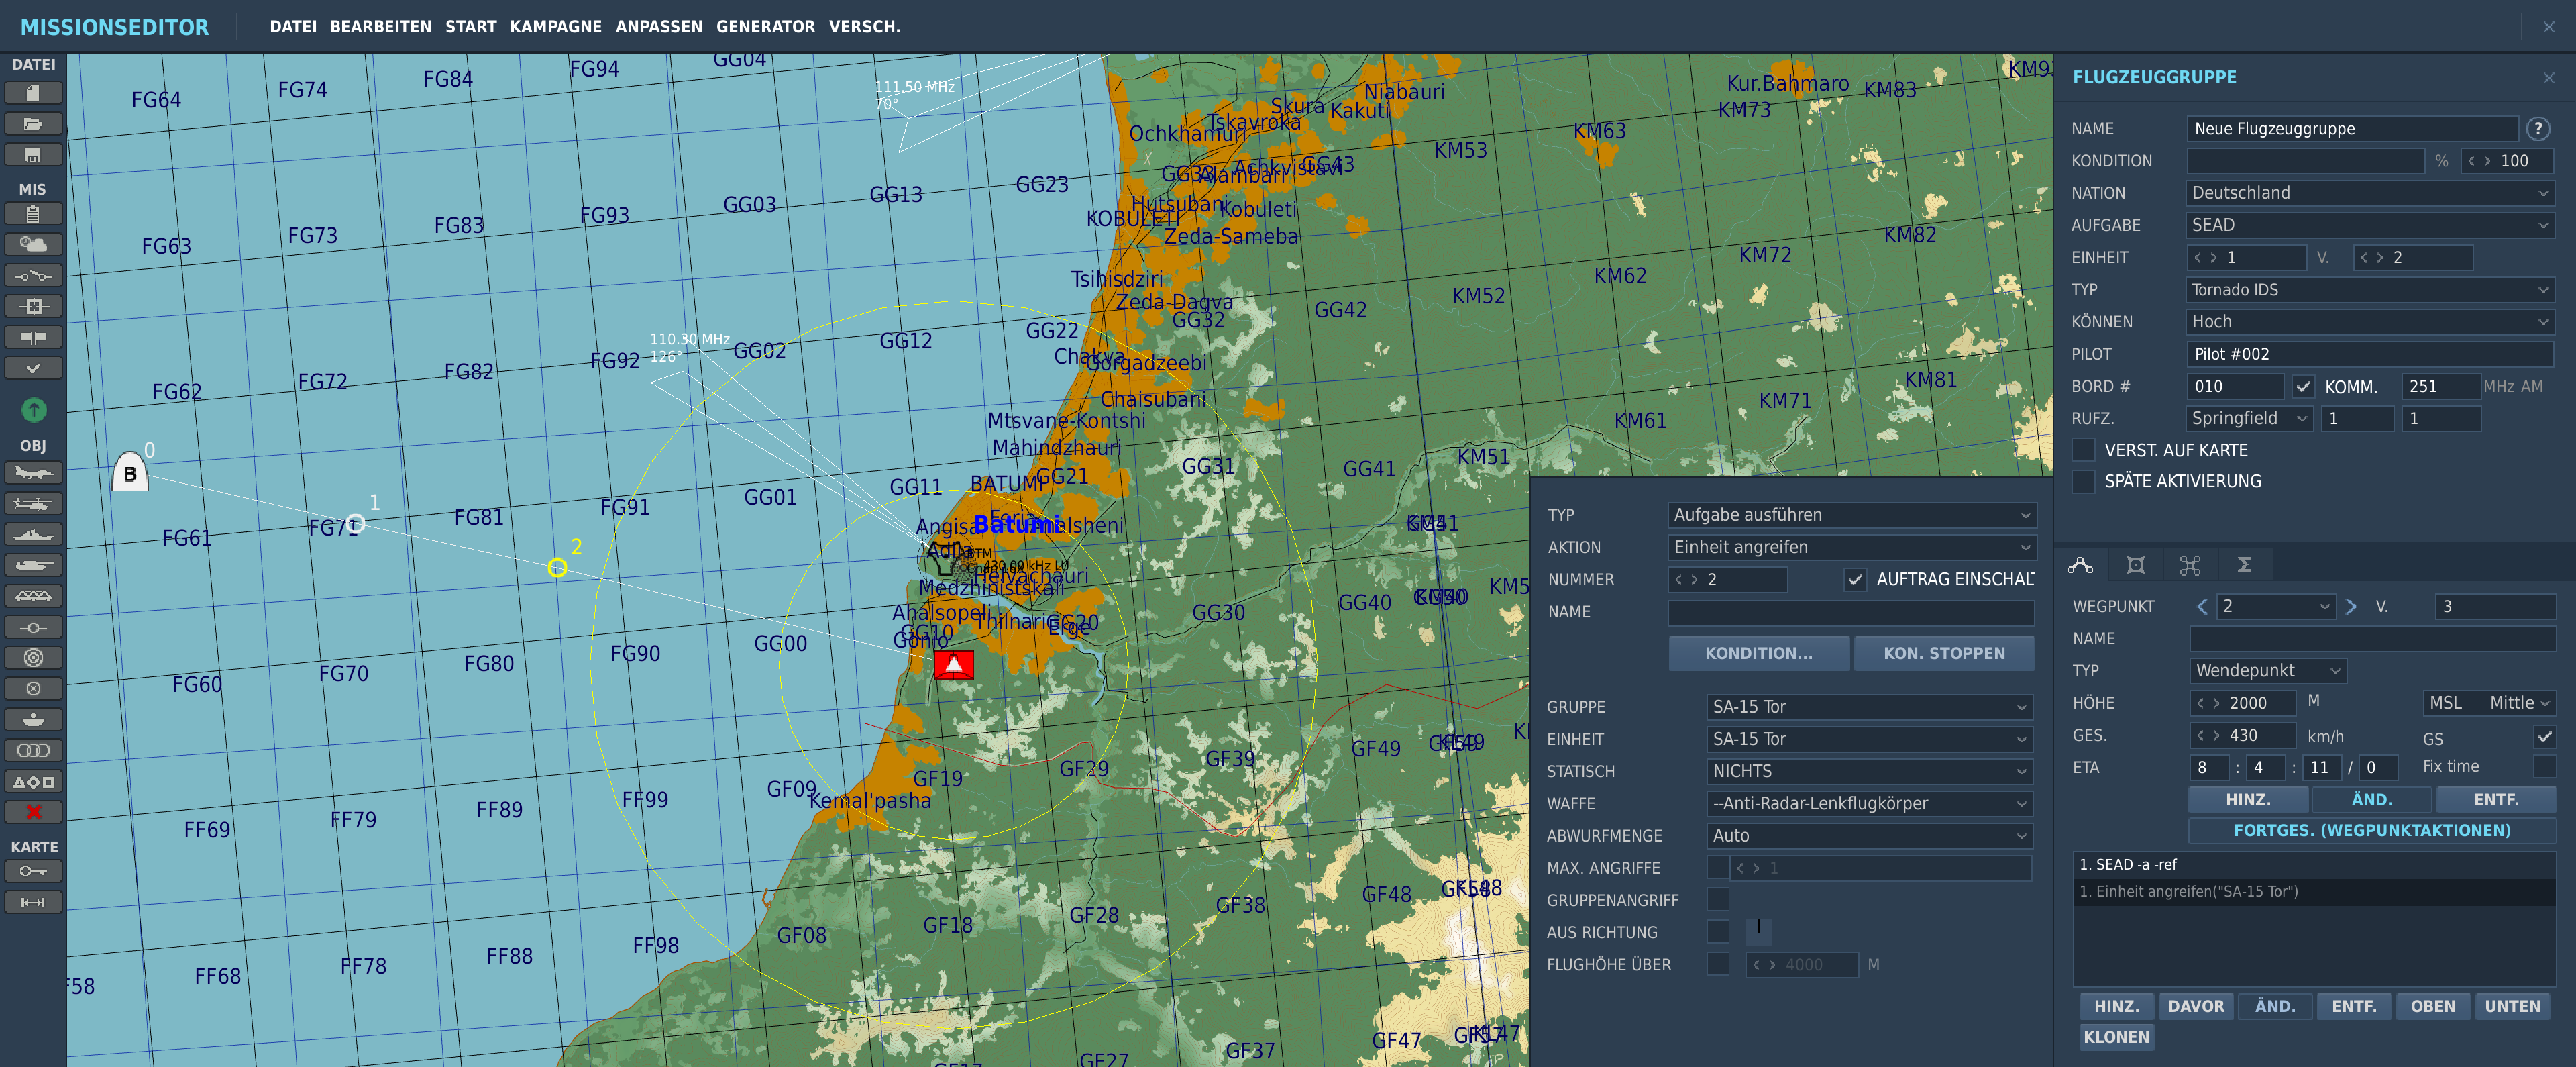
Task: Click the KONDITION... button
Action: (1758, 654)
